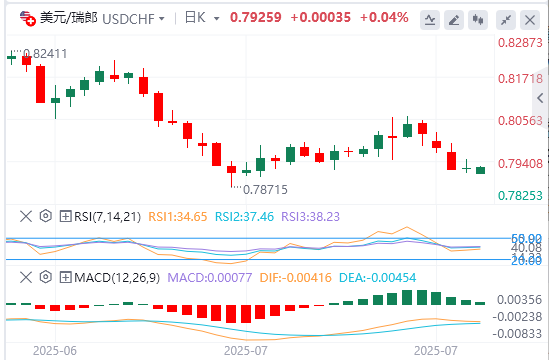Click the USD/CHF flag icon
Viewport: 549px width, 360px height.
[x=28, y=18]
